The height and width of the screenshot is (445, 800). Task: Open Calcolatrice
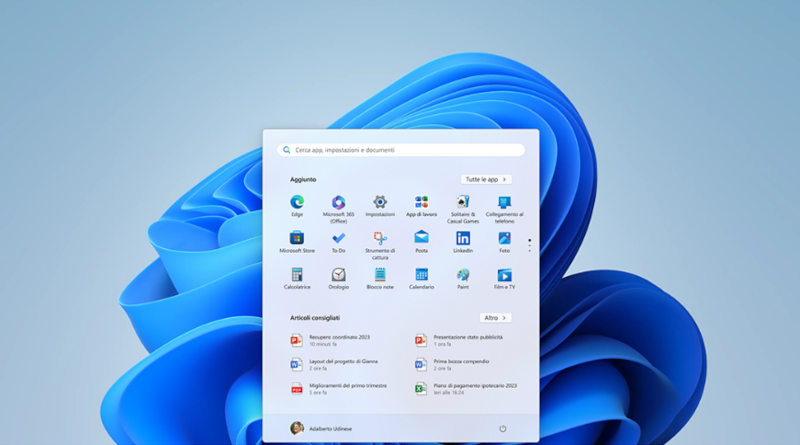point(297,278)
